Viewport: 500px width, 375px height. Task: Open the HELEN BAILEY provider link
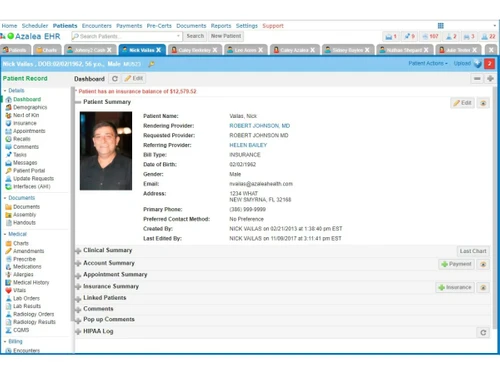click(248, 145)
